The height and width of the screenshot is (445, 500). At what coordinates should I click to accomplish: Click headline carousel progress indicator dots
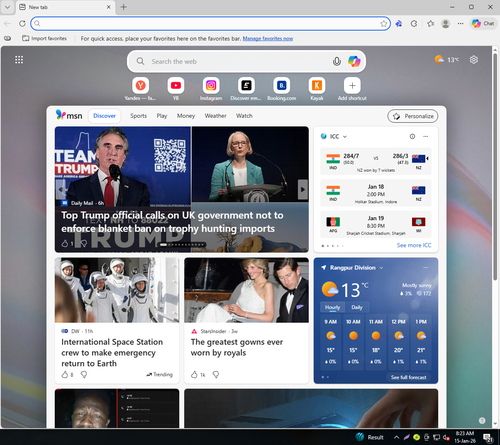coord(182,245)
